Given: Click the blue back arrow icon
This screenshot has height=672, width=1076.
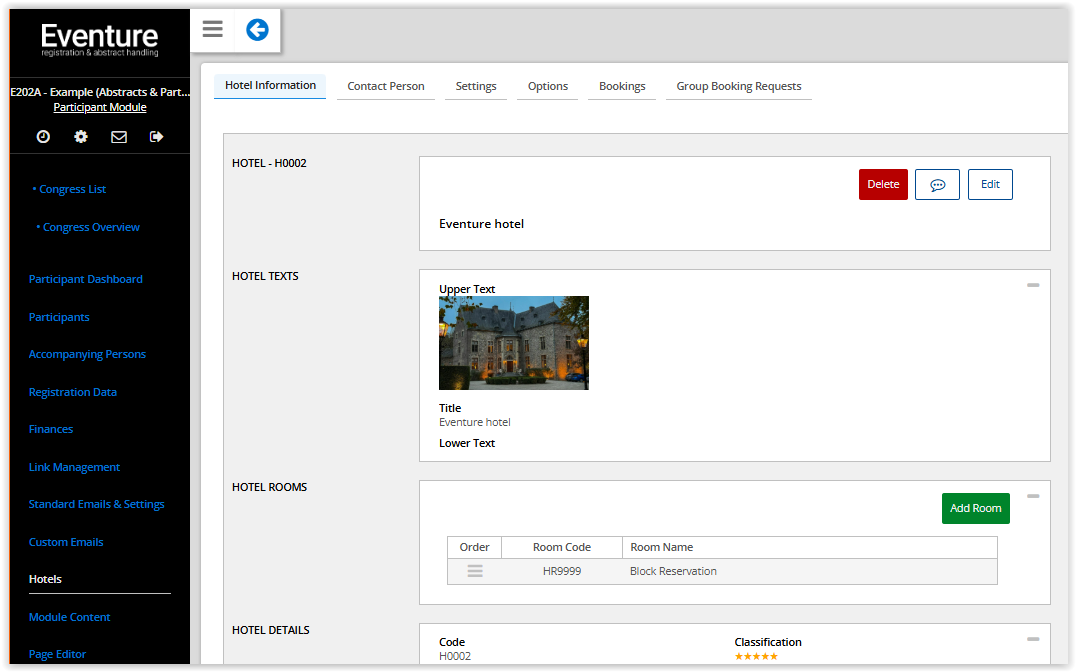Looking at the screenshot, I should point(257,30).
